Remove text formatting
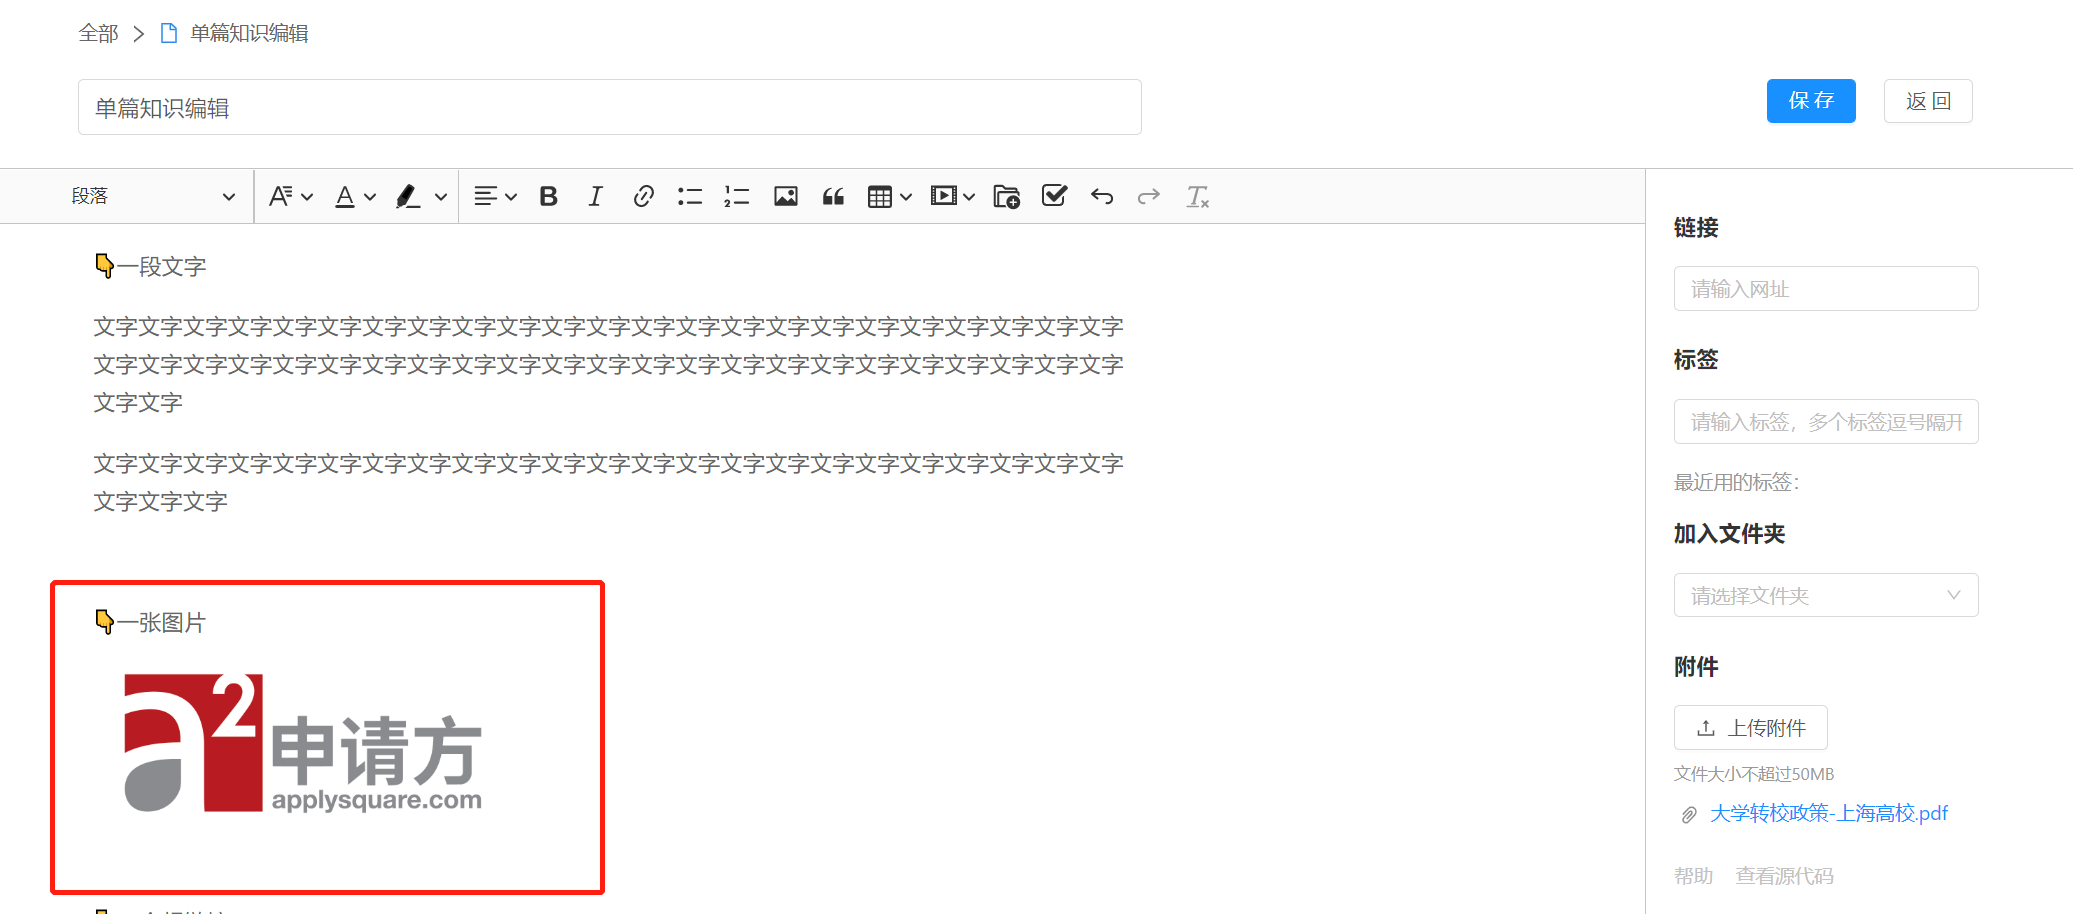 (1197, 196)
